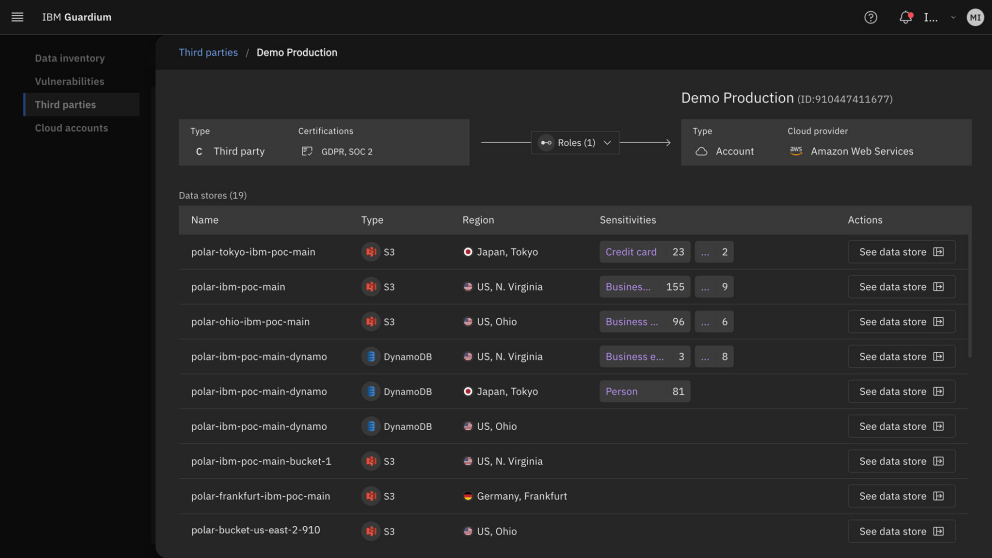The image size is (992, 558).
Task: Click the Sensitivities column header
Action: click(628, 220)
